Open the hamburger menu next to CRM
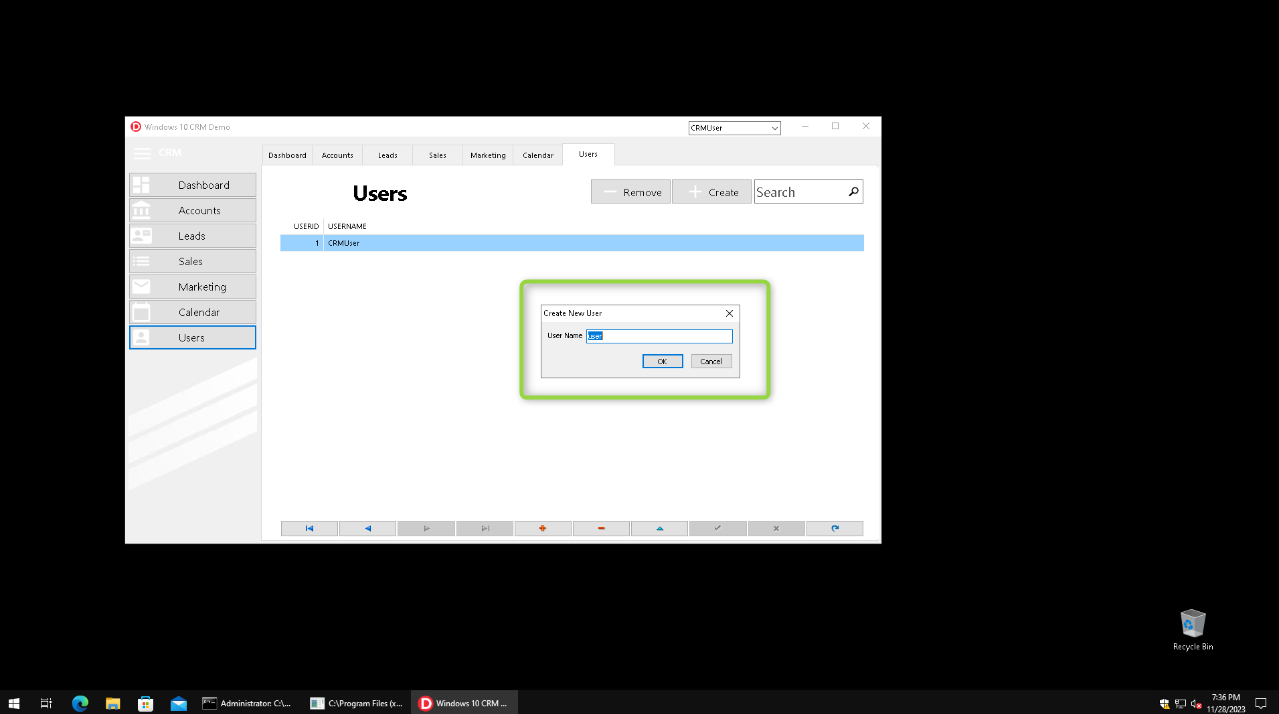This screenshot has height=714, width=1279. point(142,153)
